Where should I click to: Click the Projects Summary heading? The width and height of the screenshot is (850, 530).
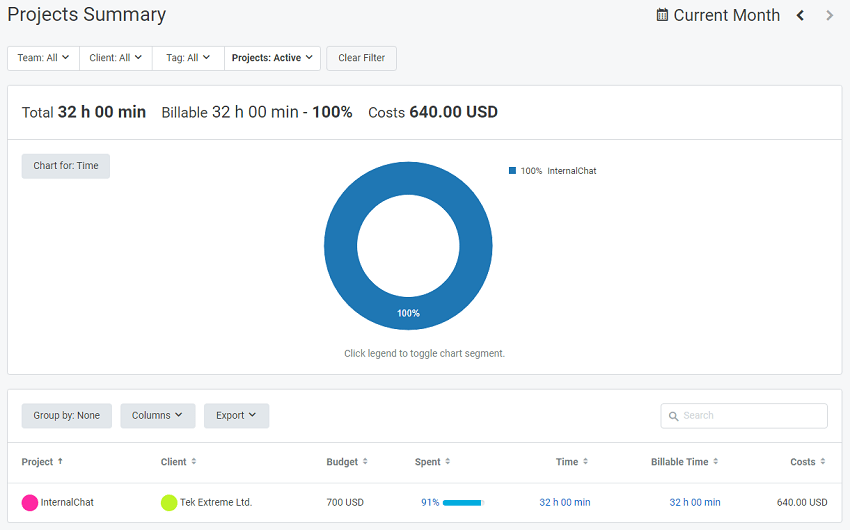pyautogui.click(x=87, y=15)
